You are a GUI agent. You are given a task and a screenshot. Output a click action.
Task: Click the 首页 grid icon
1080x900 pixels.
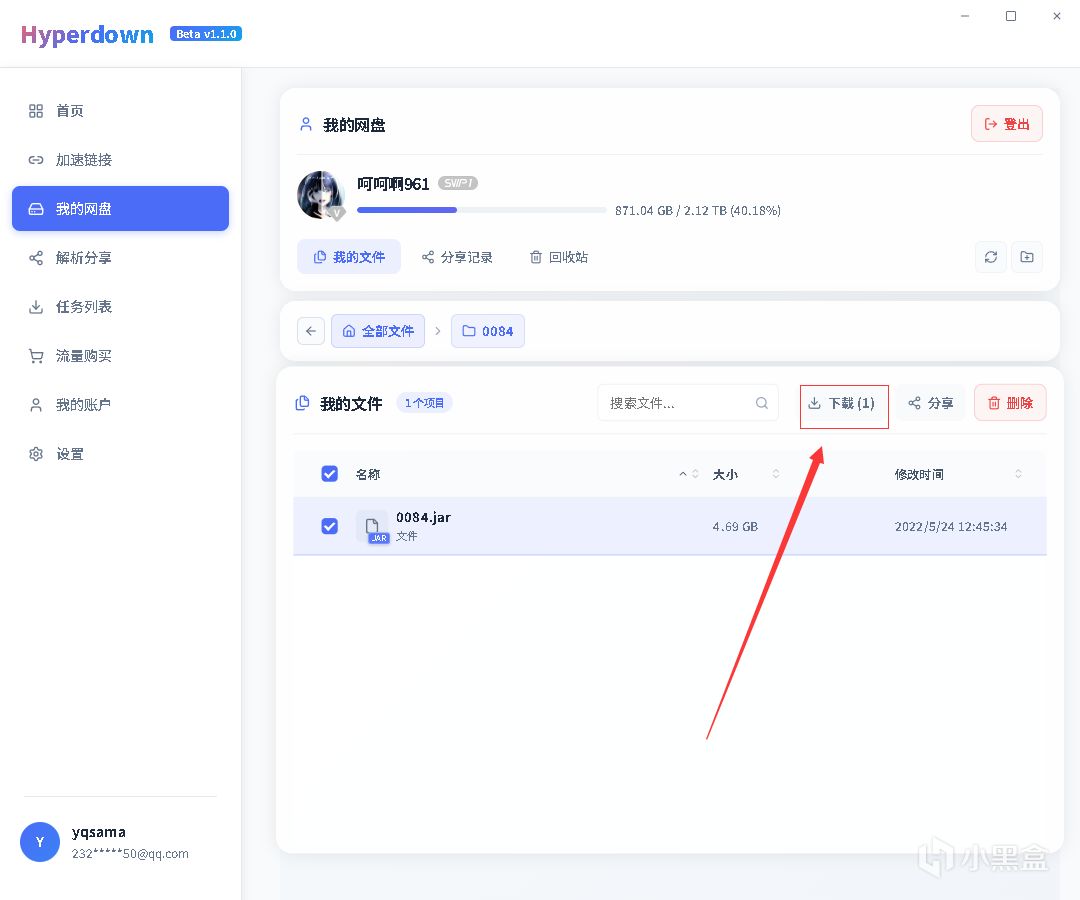36,111
